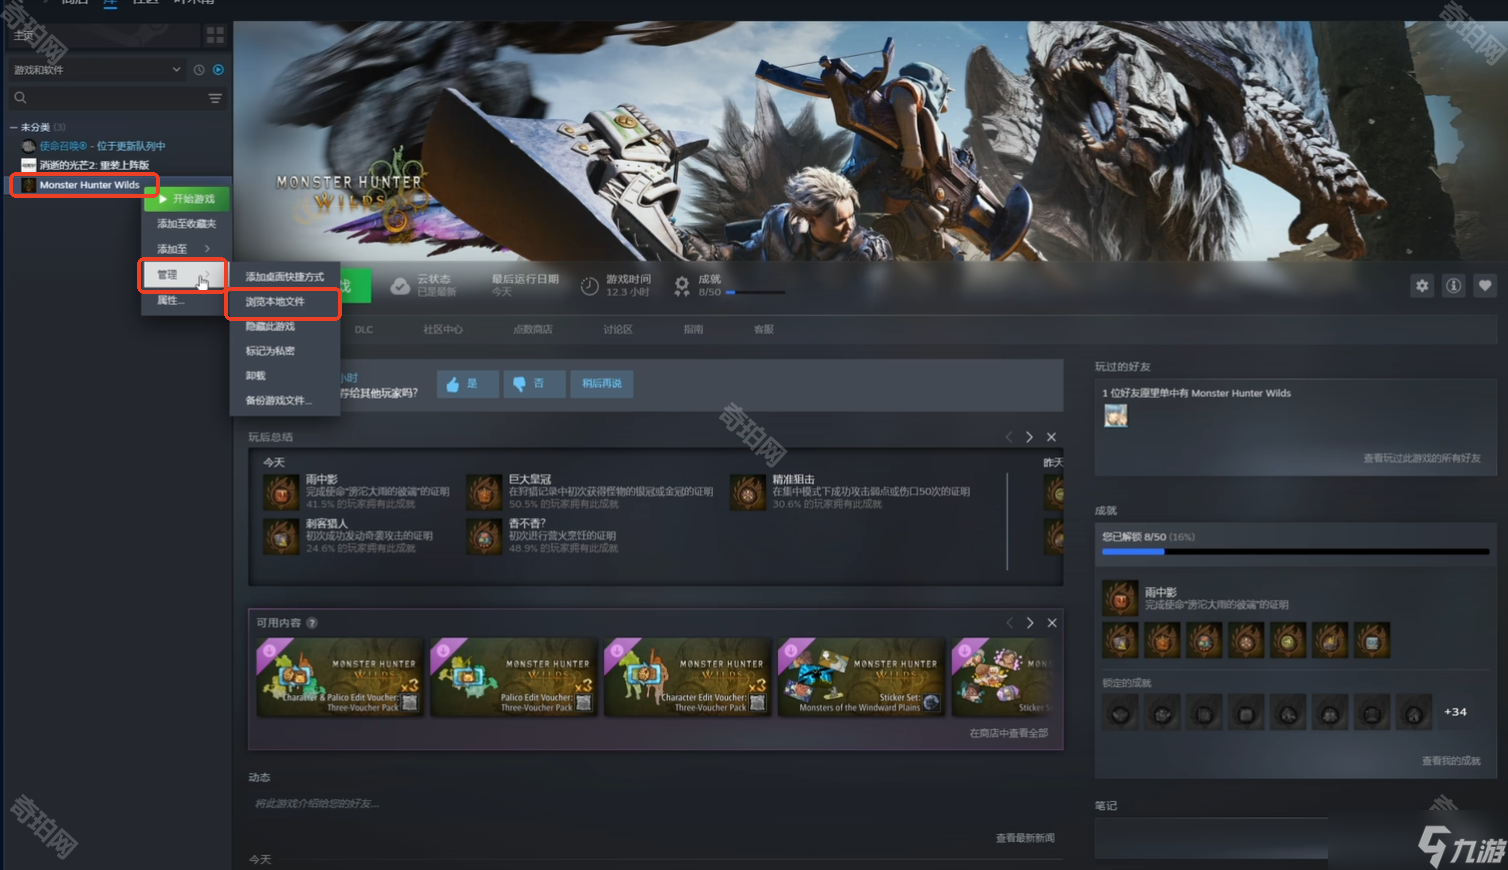This screenshot has width=1508, height=870.
Task: Click the recent activity clock icon in sidebar
Action: [199, 70]
